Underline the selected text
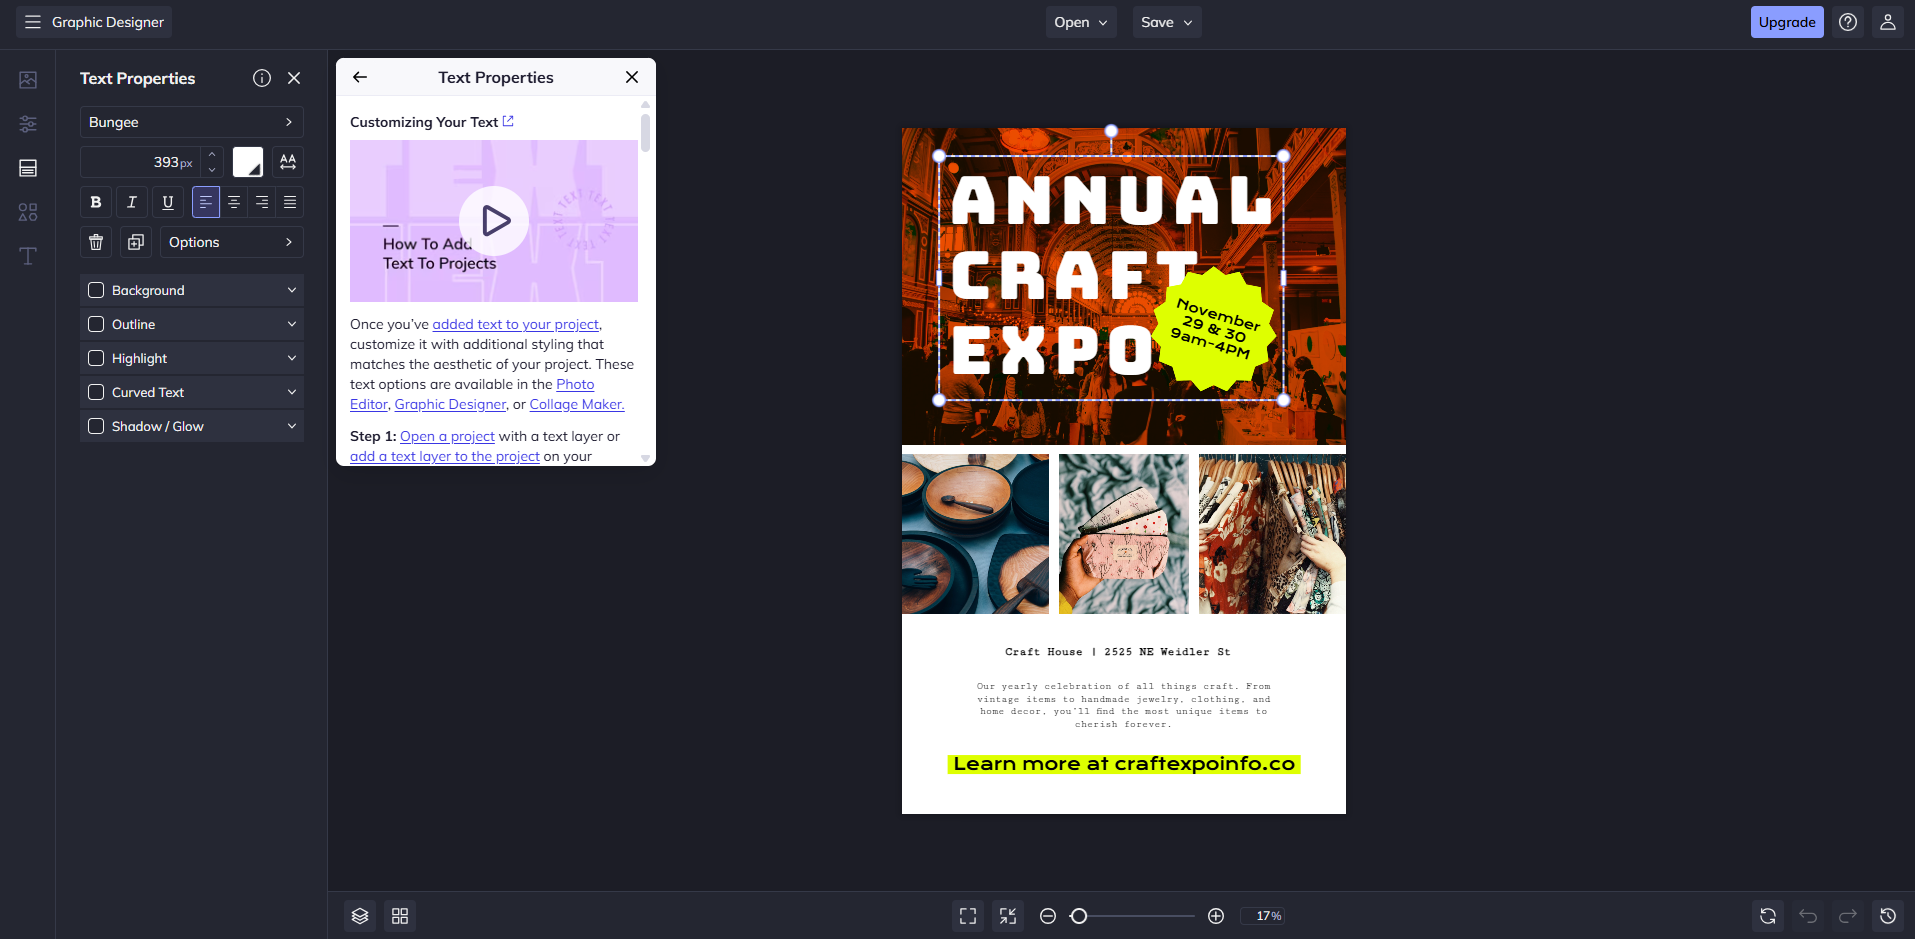The image size is (1915, 939). coord(168,202)
